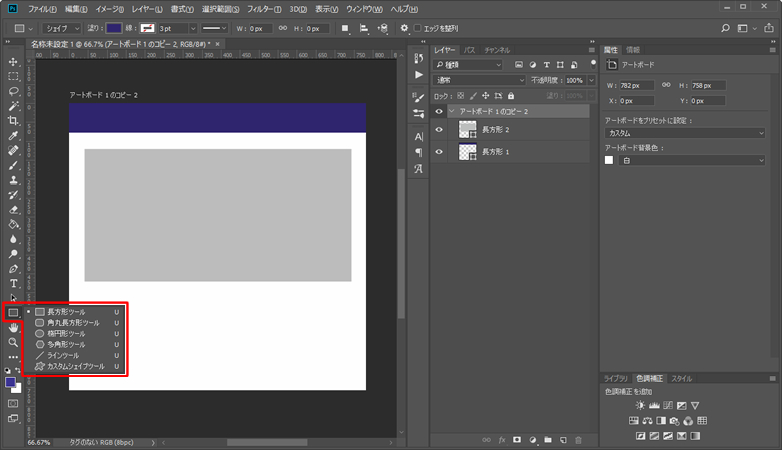Image resolution: width=782 pixels, height=450 pixels.
Task: Add Photo Filter adjustment
Action: tap(674, 421)
